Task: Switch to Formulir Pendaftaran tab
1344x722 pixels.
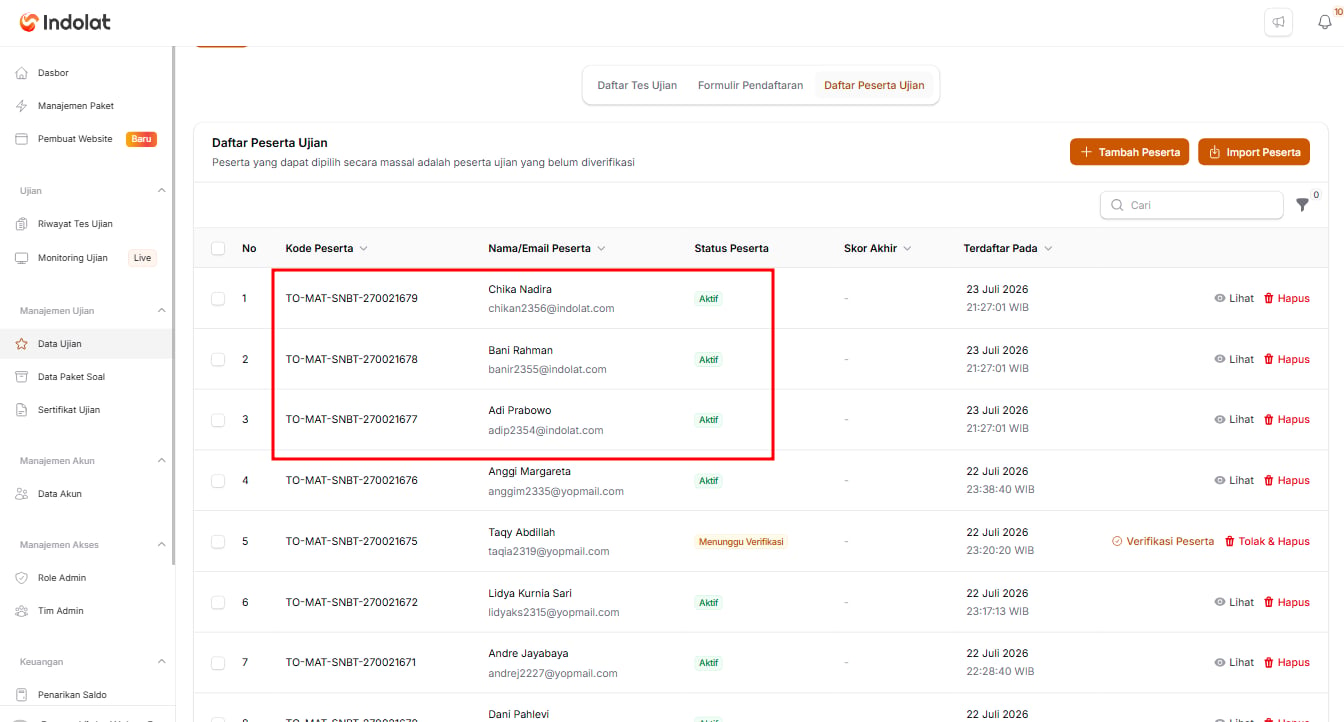Action: coord(750,85)
